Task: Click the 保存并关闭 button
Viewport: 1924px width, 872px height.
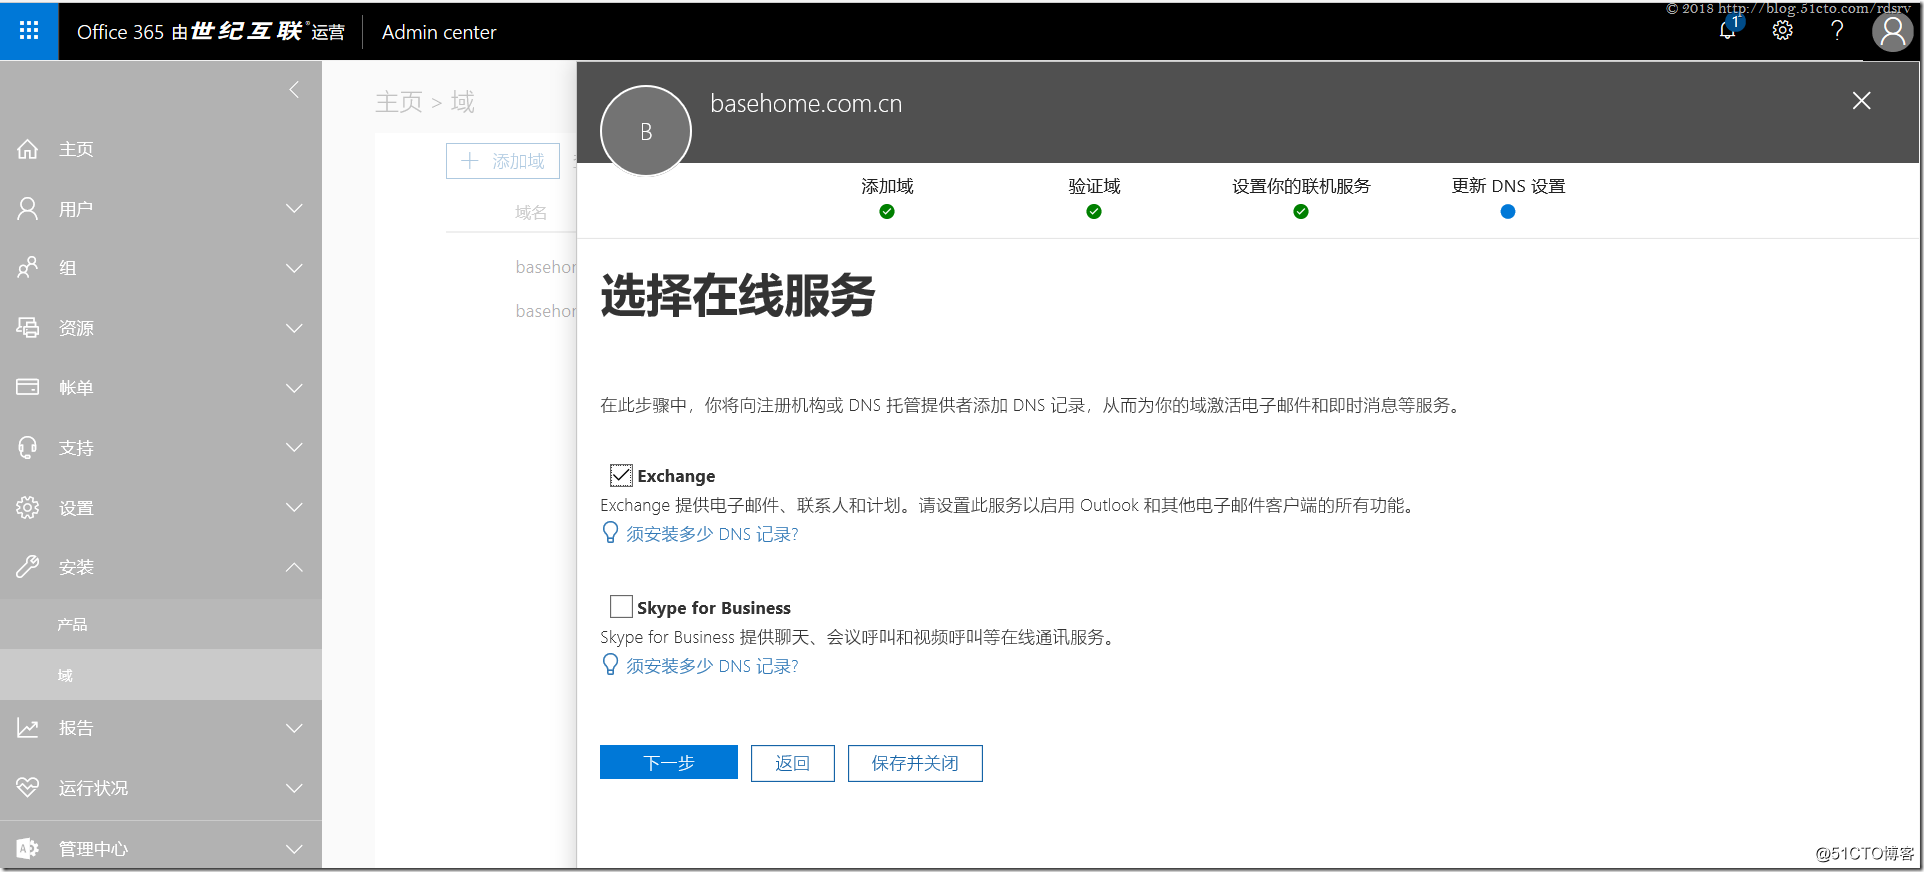Action: point(915,763)
